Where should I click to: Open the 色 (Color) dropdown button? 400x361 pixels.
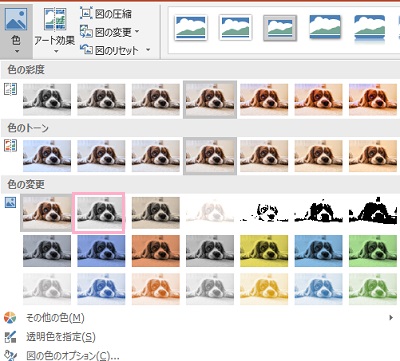16,31
